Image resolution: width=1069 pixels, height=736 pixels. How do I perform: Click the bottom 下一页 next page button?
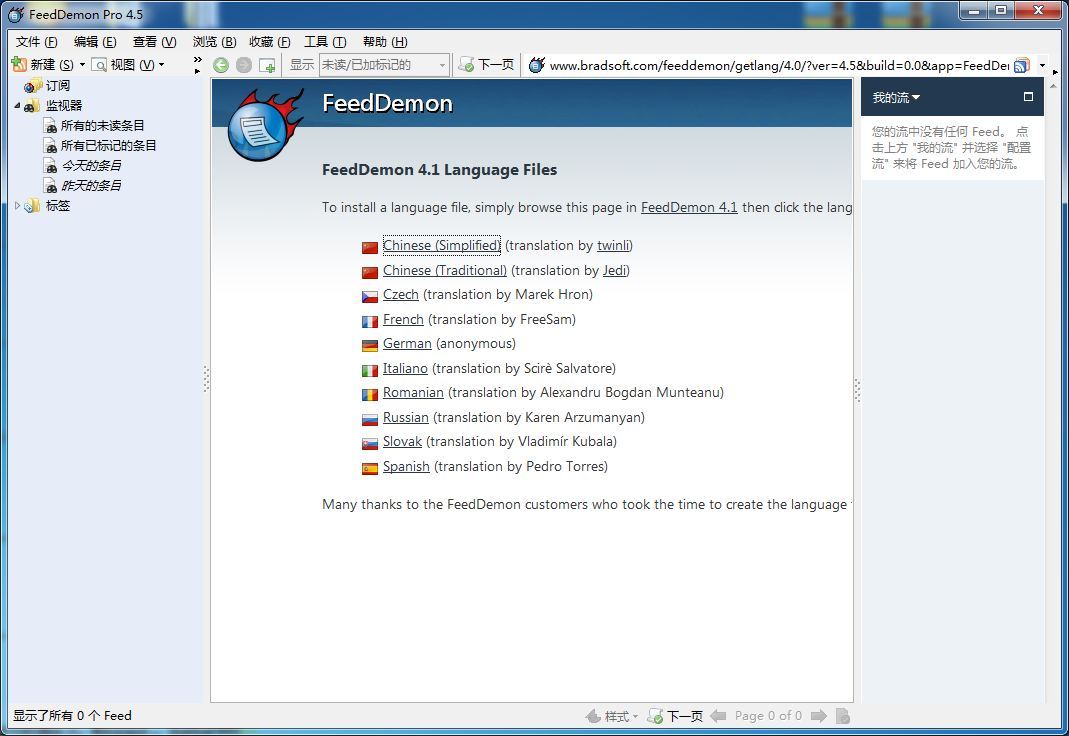675,716
